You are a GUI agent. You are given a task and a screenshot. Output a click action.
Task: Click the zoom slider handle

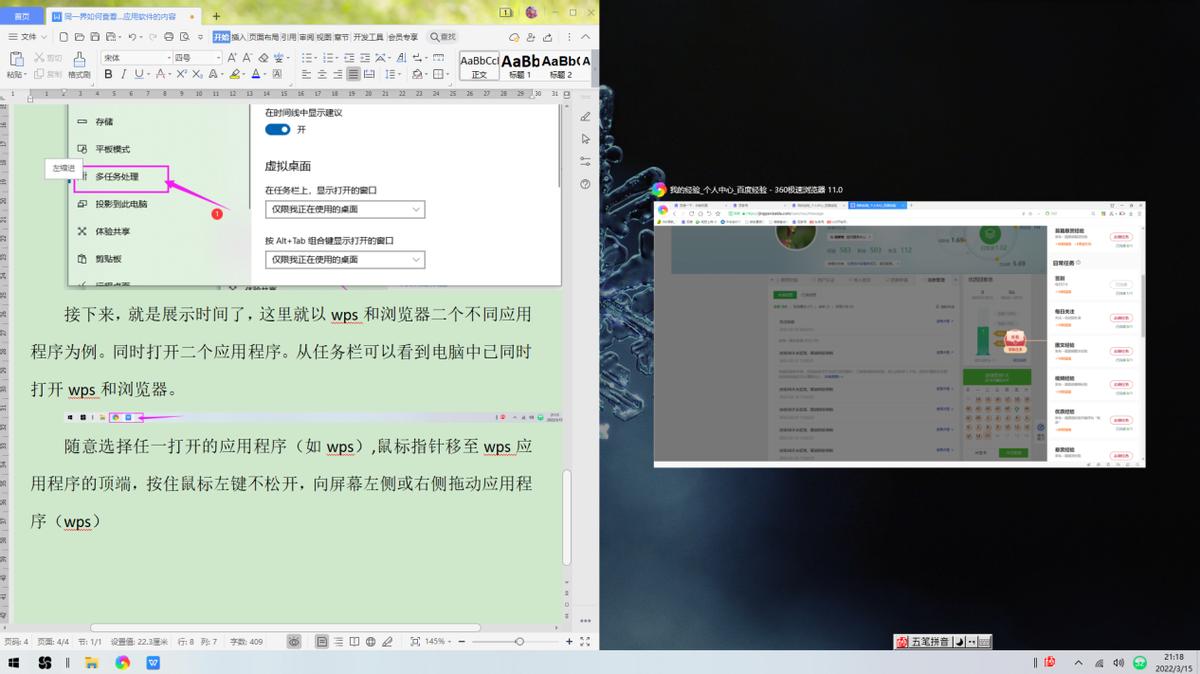[x=519, y=641]
